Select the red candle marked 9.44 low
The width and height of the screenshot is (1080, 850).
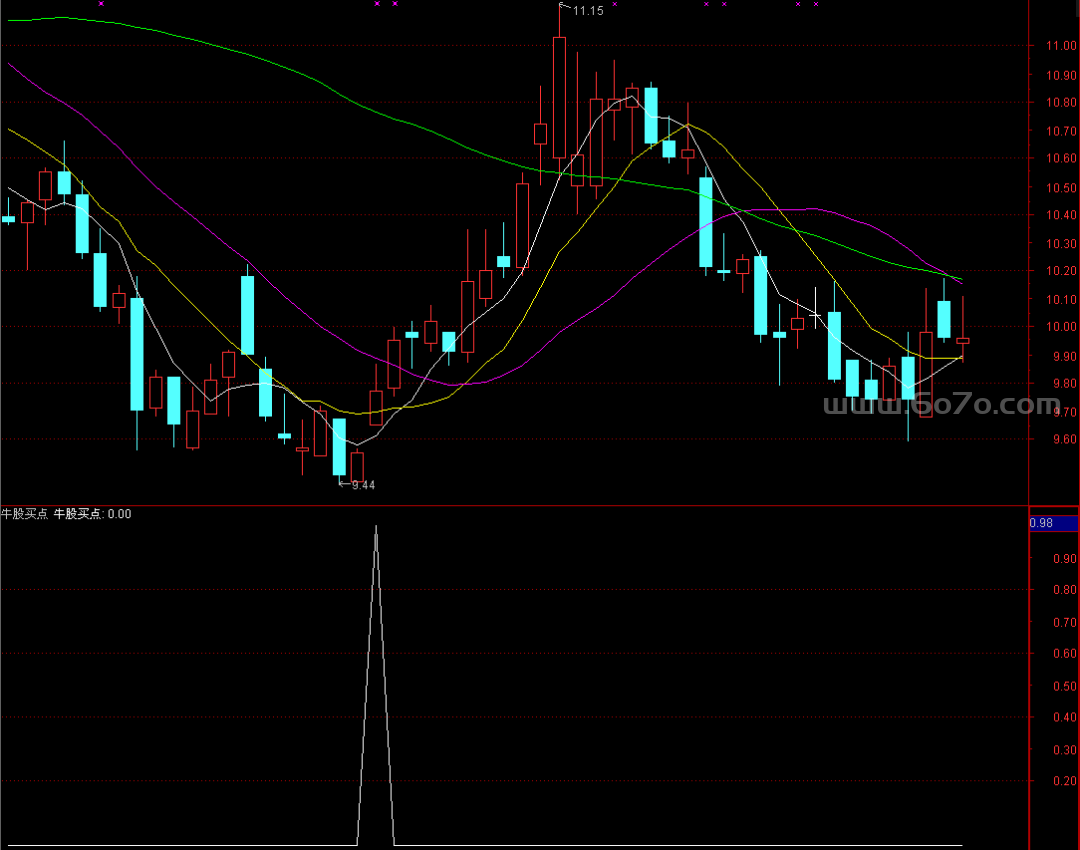357,466
